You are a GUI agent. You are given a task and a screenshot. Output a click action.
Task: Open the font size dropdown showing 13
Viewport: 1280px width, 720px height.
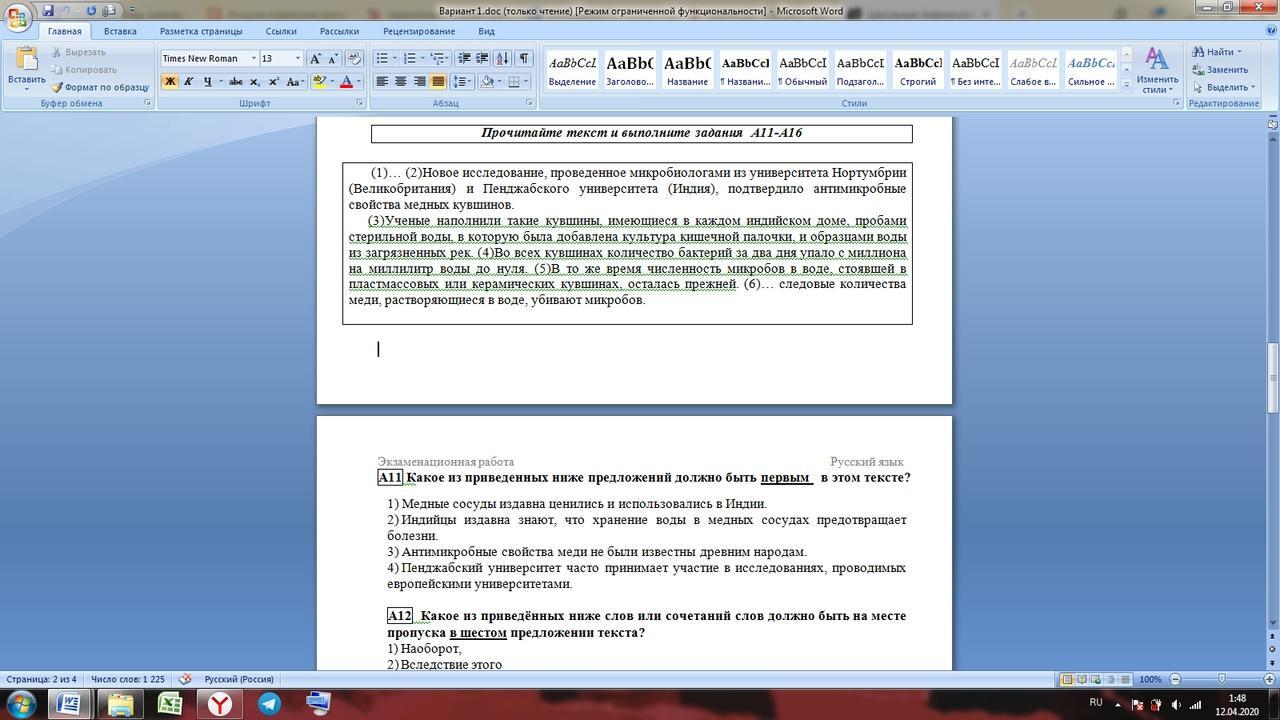(x=297, y=59)
